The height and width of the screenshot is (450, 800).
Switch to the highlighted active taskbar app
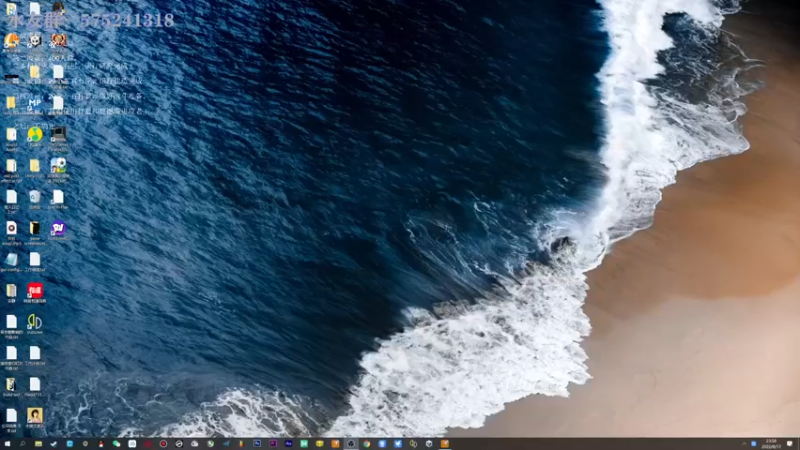point(351,444)
